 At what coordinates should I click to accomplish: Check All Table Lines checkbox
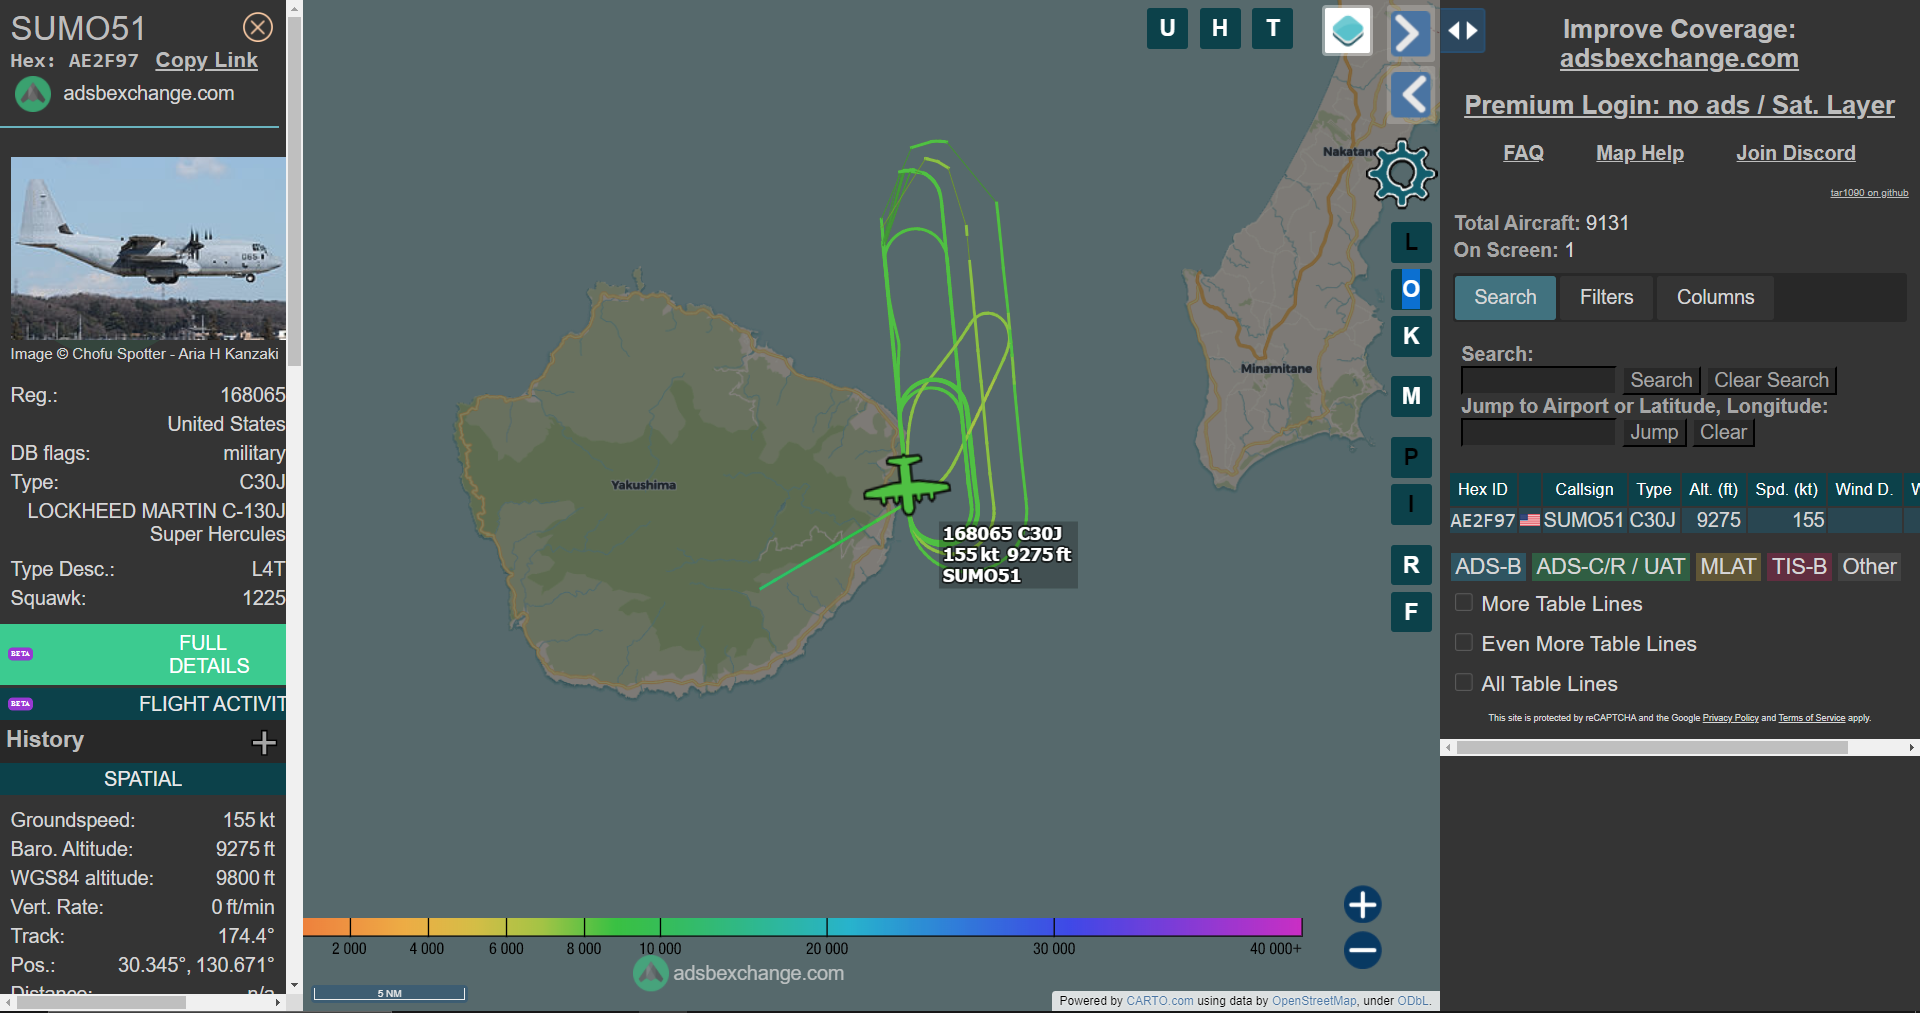pyautogui.click(x=1464, y=683)
